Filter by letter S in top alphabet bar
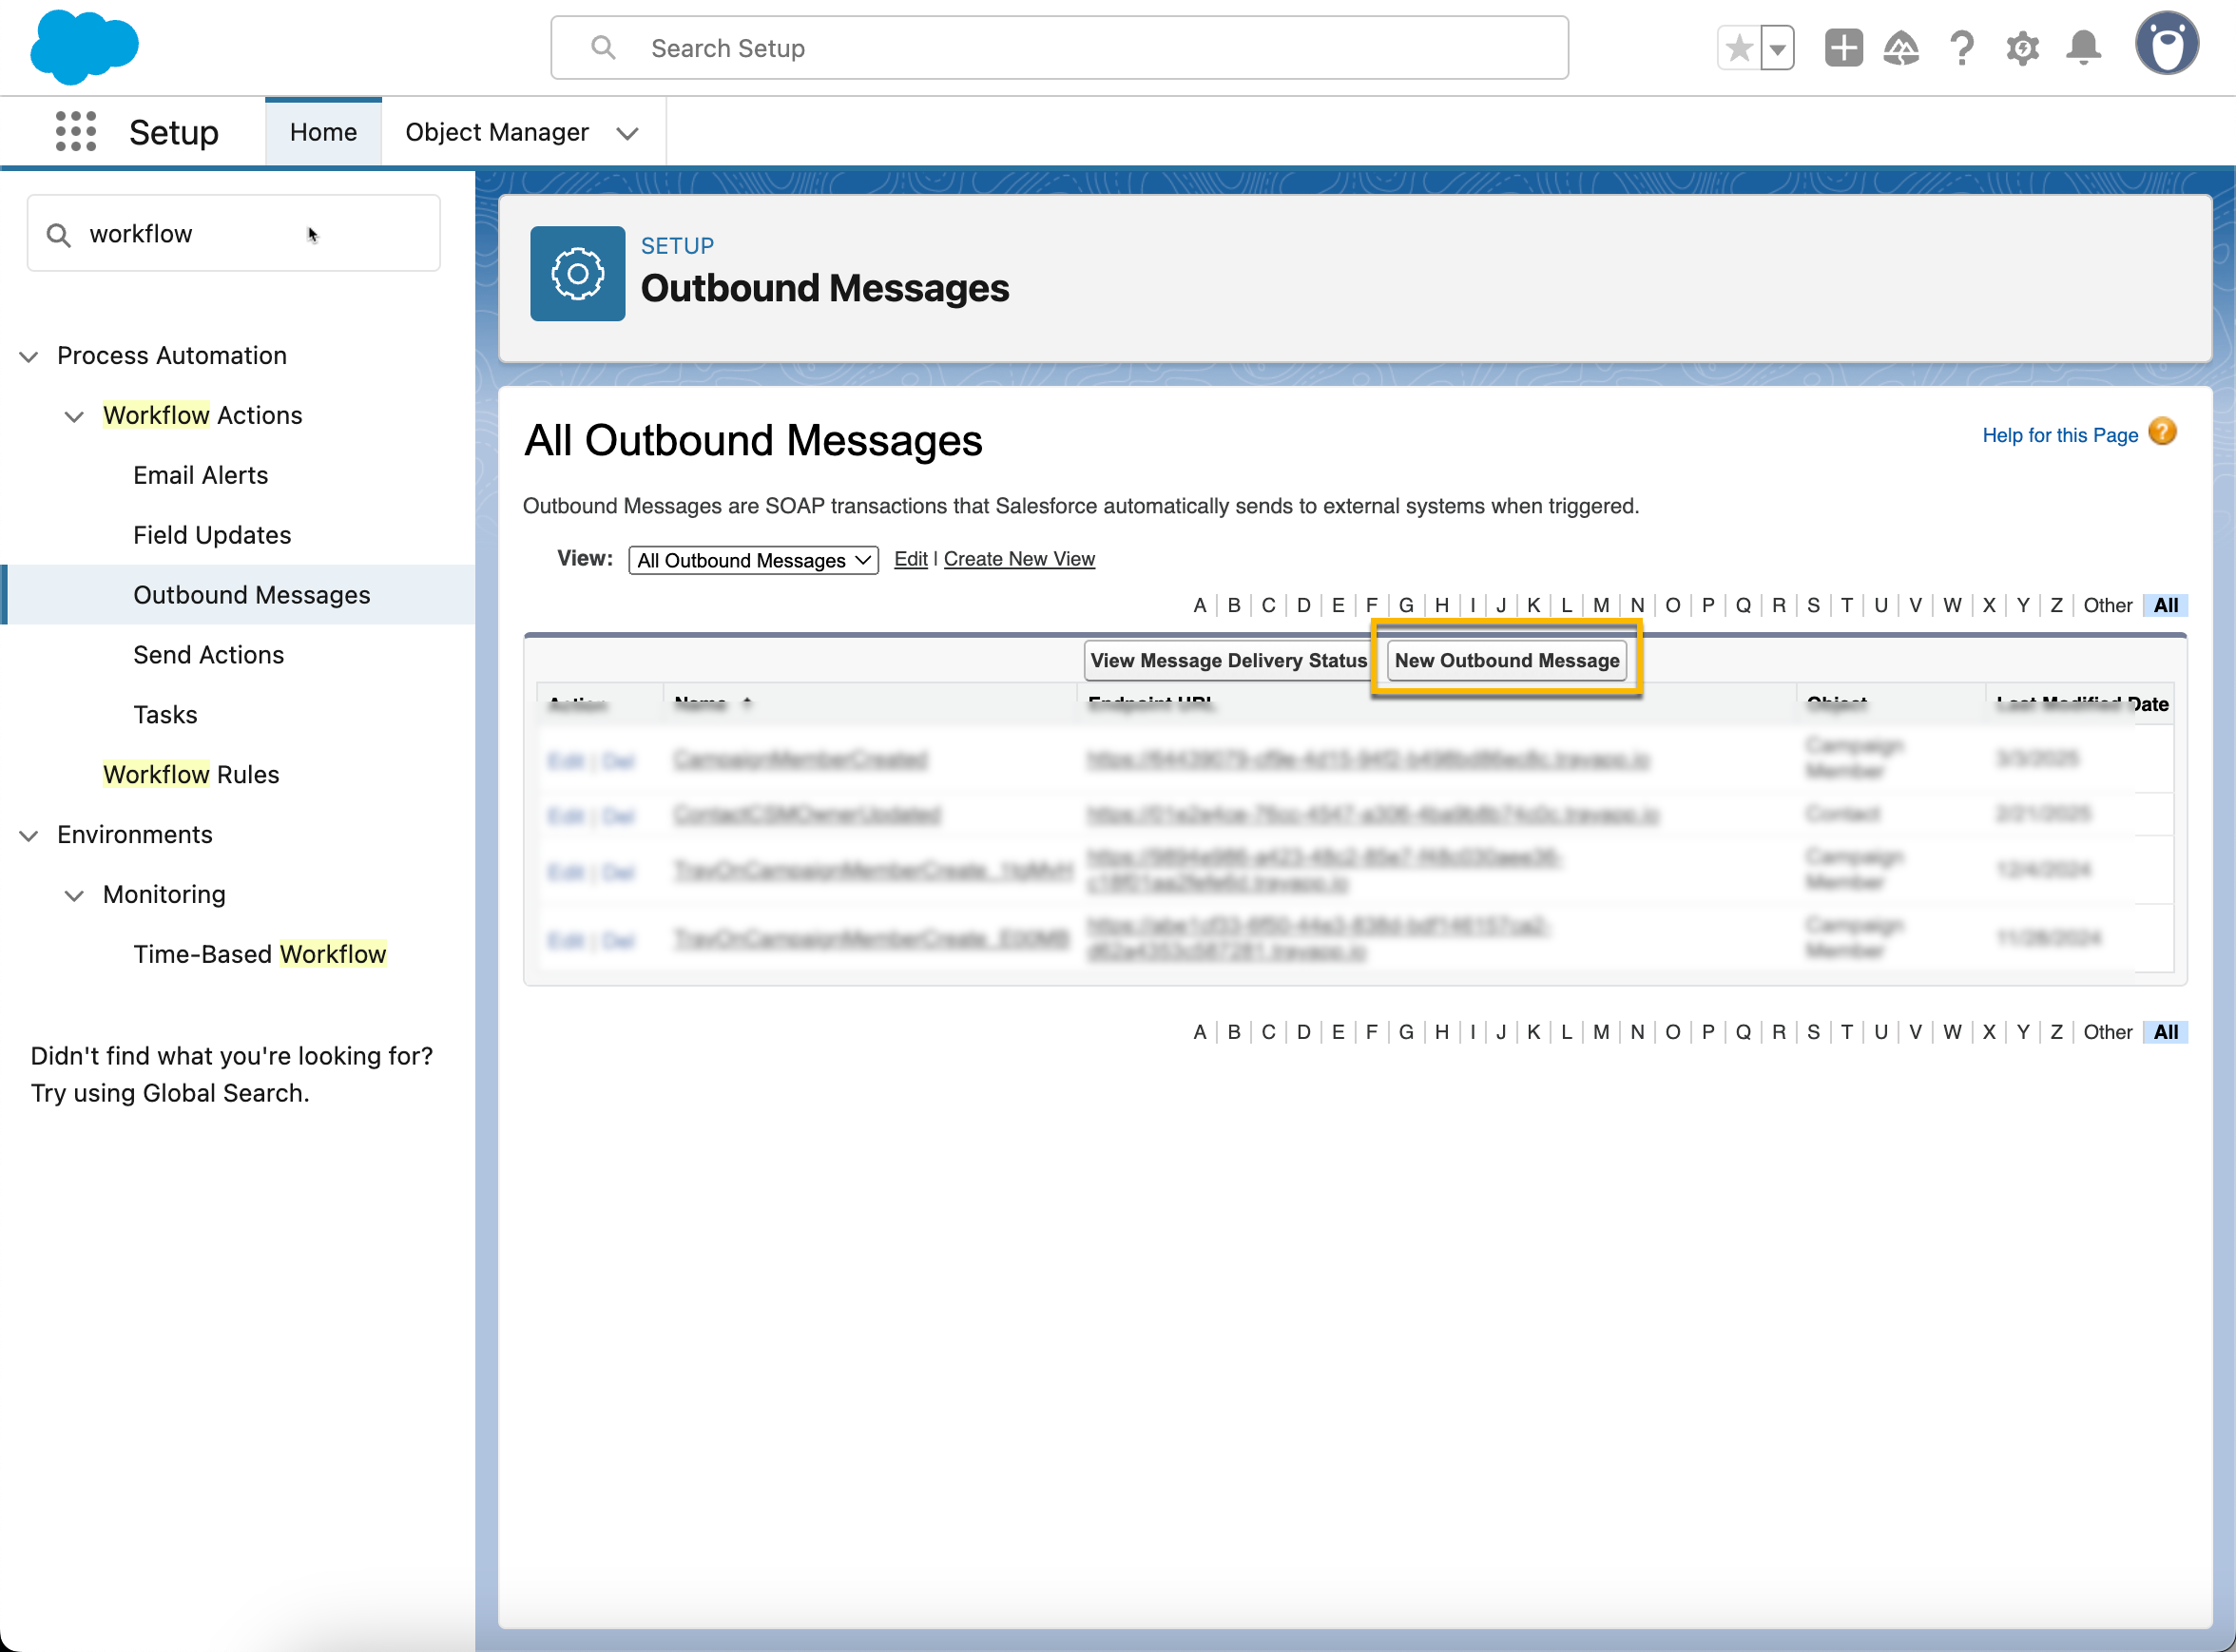 [x=1813, y=605]
